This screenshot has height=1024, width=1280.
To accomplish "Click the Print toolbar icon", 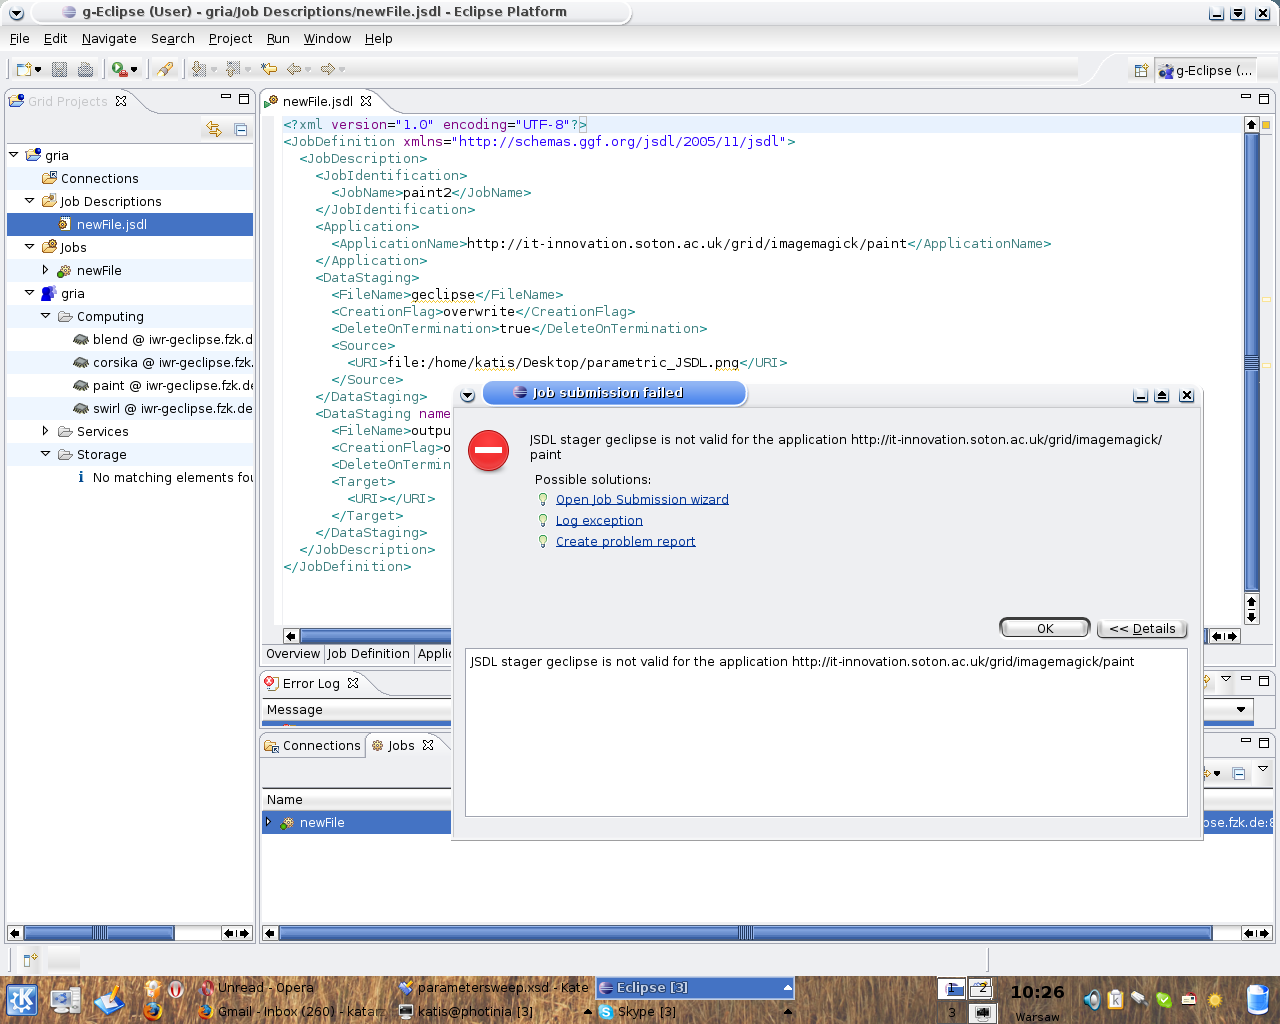I will [x=86, y=69].
